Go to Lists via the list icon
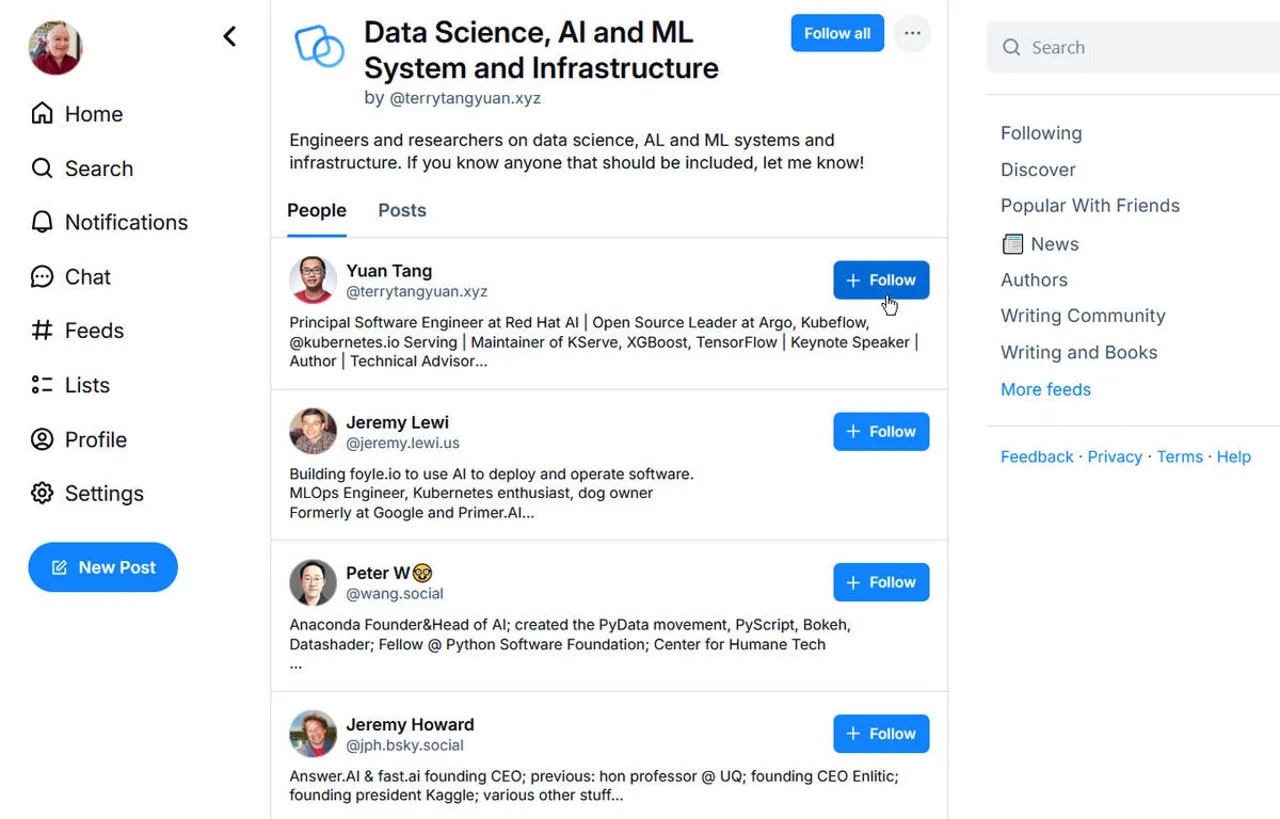Viewport: 1280px width, 819px height. click(x=42, y=385)
